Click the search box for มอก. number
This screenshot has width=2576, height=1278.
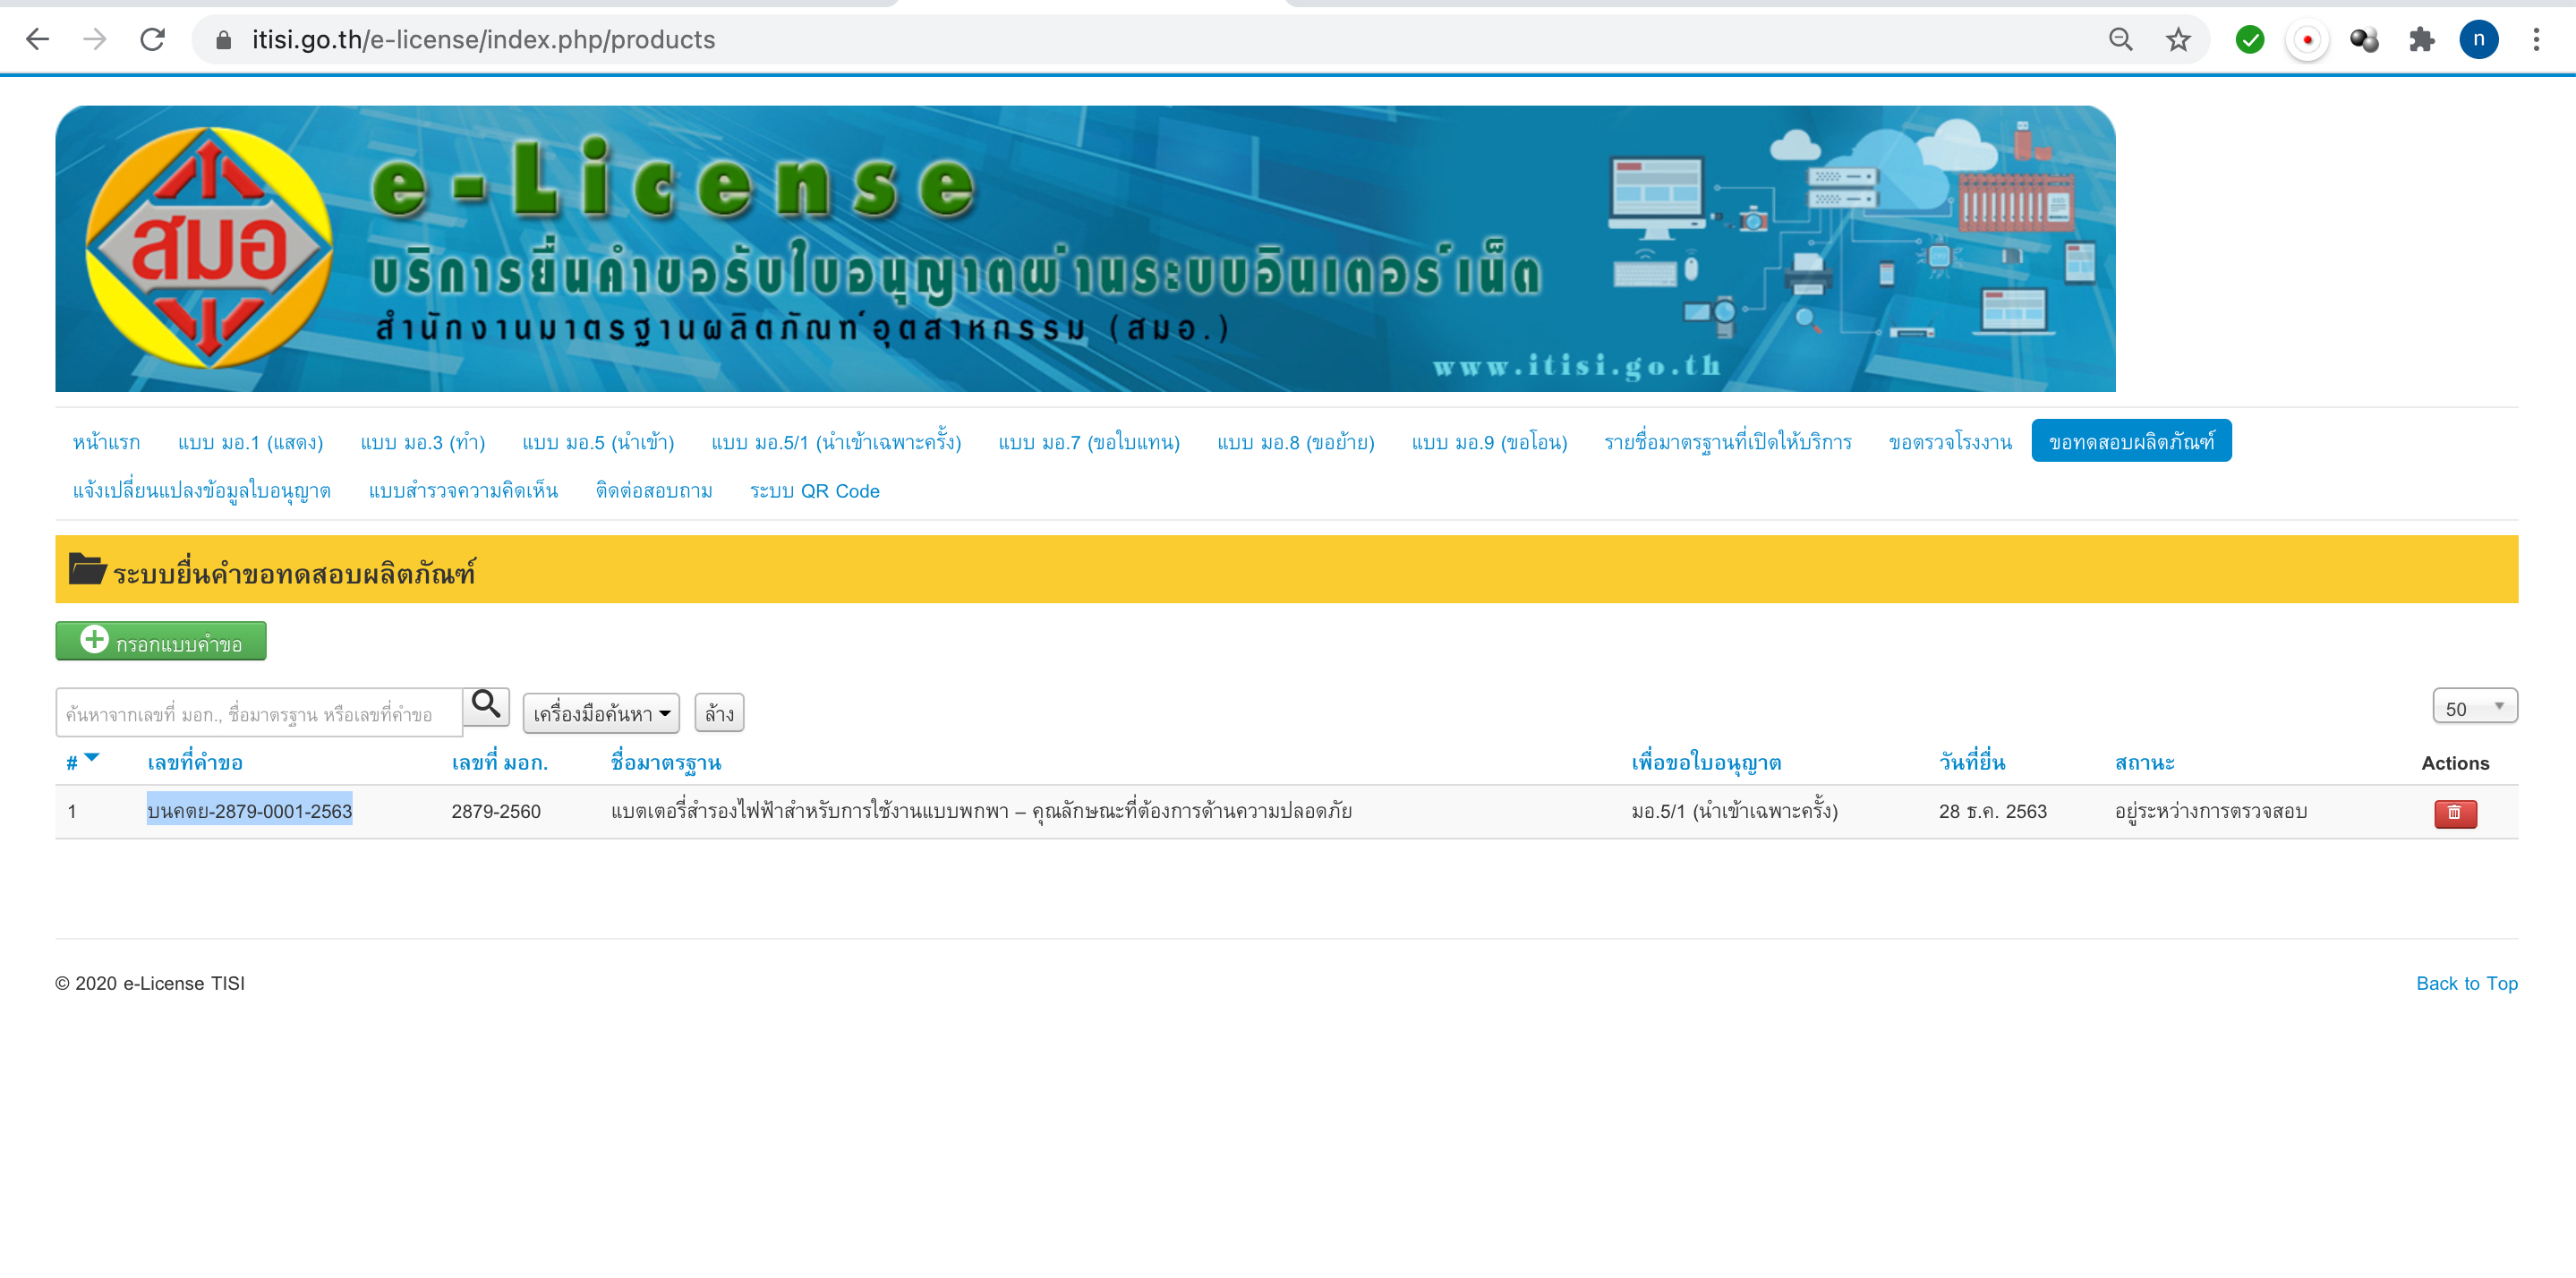[259, 713]
